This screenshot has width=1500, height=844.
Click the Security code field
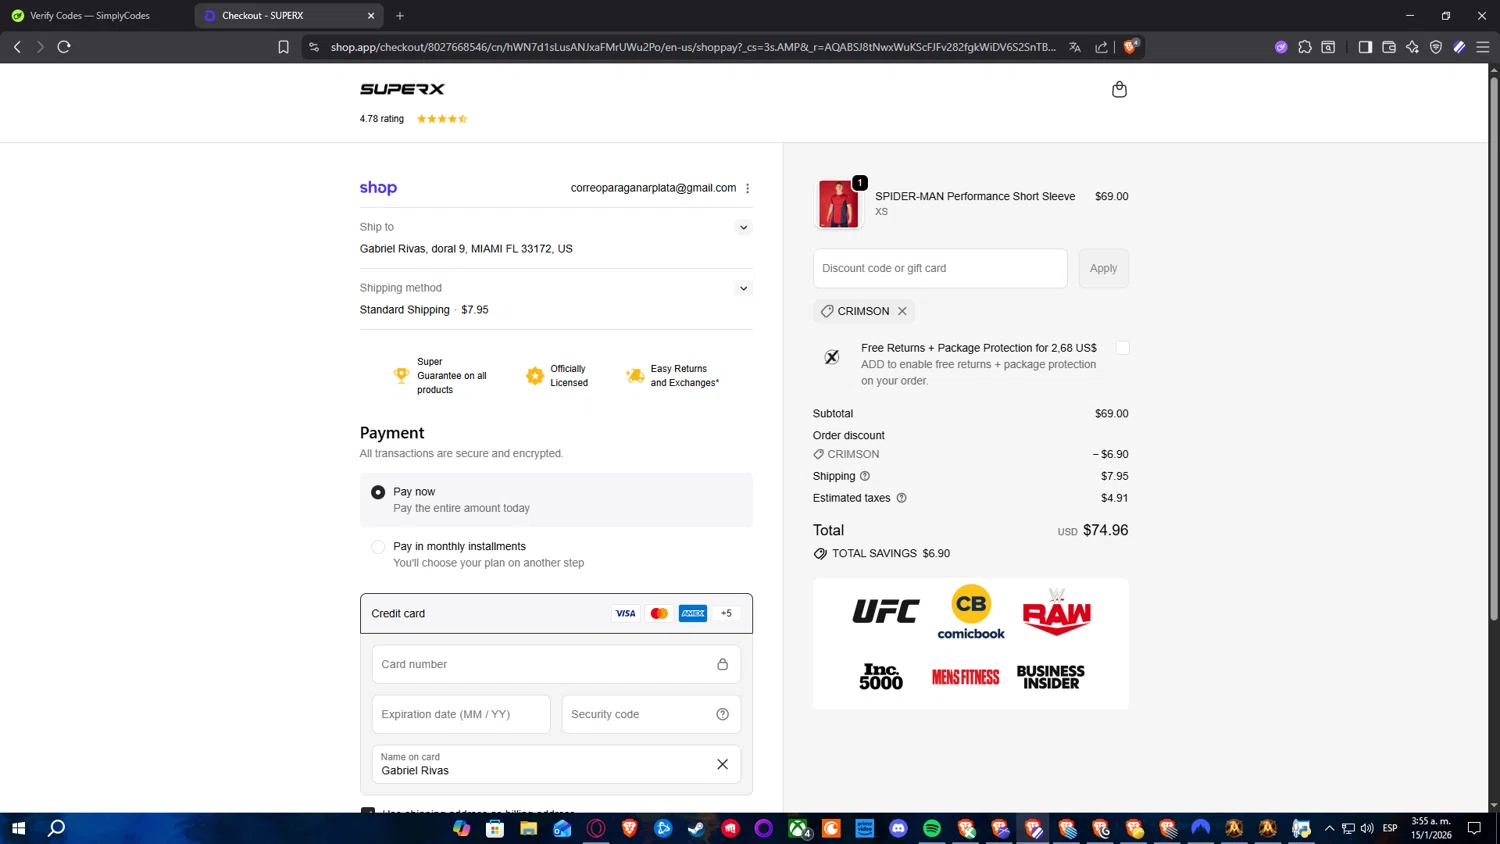pos(651,714)
